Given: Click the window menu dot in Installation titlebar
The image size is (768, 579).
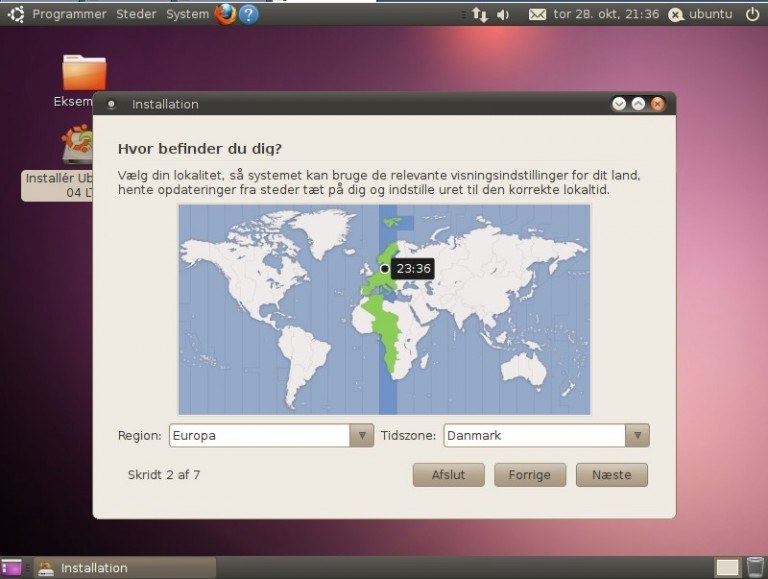Looking at the screenshot, I should (x=111, y=104).
